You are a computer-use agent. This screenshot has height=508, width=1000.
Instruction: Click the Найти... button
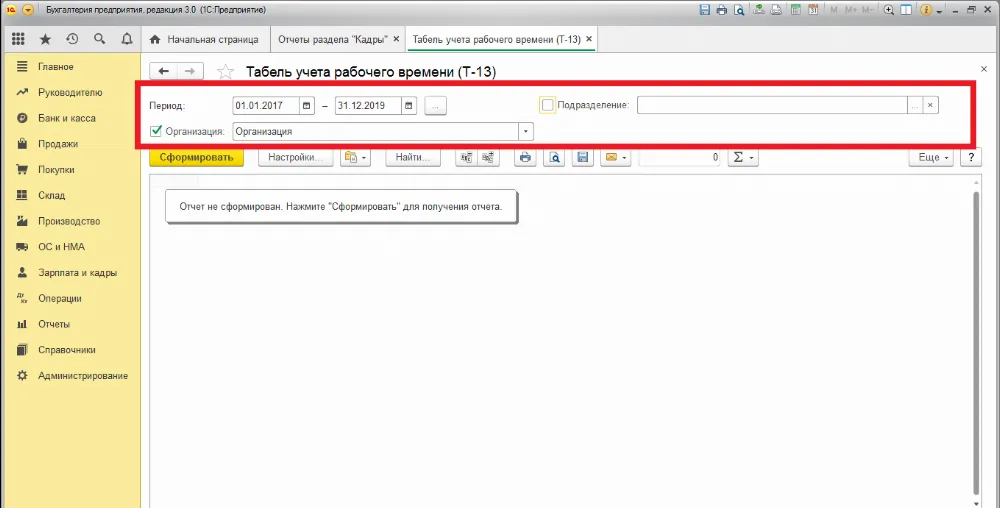pos(413,157)
